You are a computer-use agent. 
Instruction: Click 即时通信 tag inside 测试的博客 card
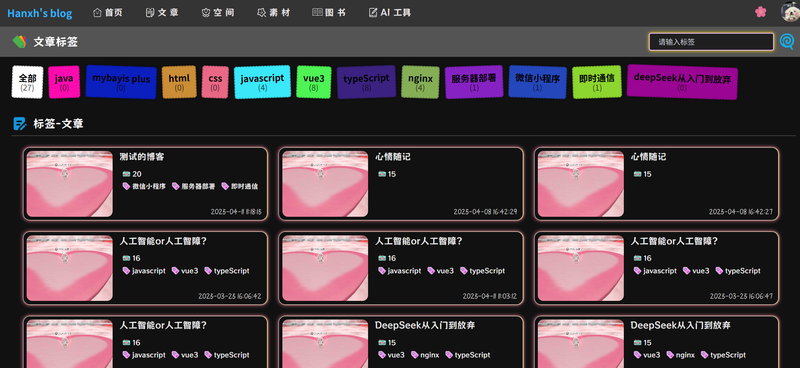(x=239, y=187)
